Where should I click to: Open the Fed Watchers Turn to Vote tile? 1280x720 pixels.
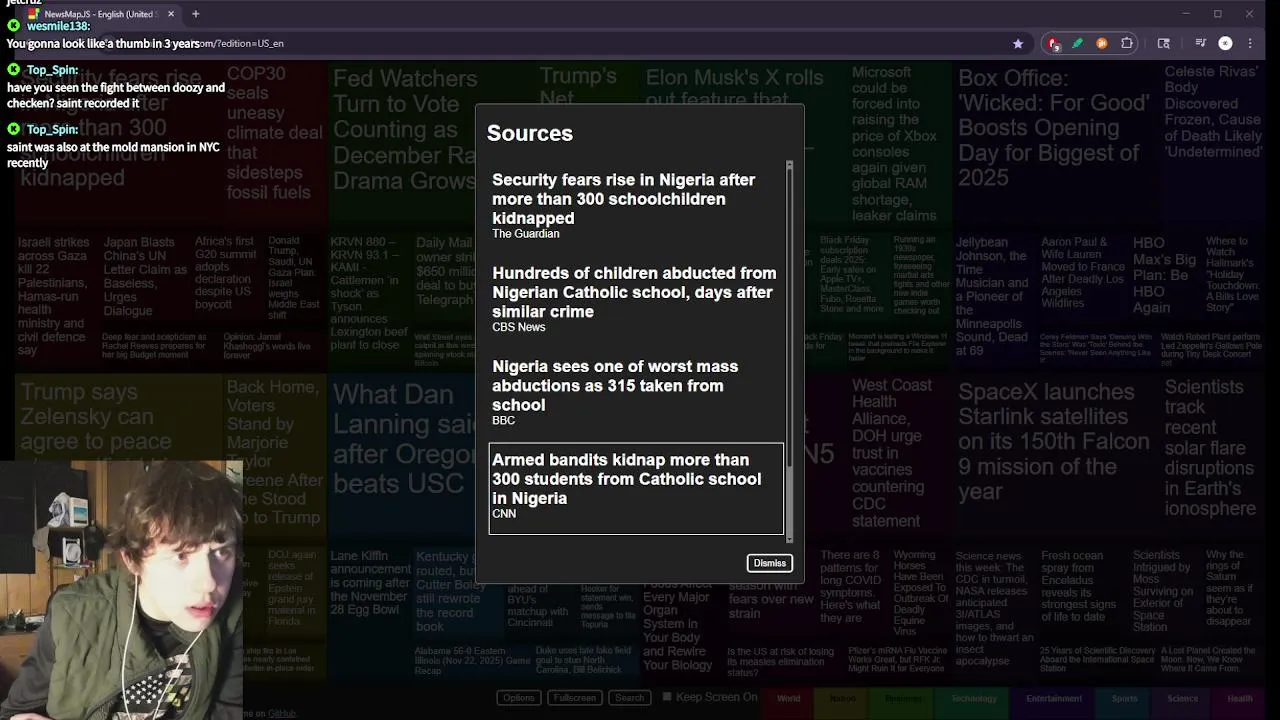[x=403, y=147]
